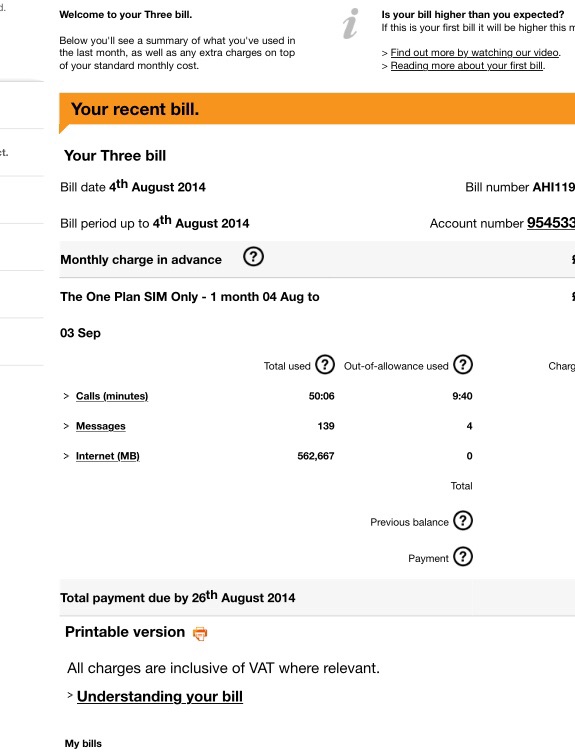This screenshot has width=575, height=756.
Task: Click Bill date 4th August 2014 text
Action: click(133, 186)
